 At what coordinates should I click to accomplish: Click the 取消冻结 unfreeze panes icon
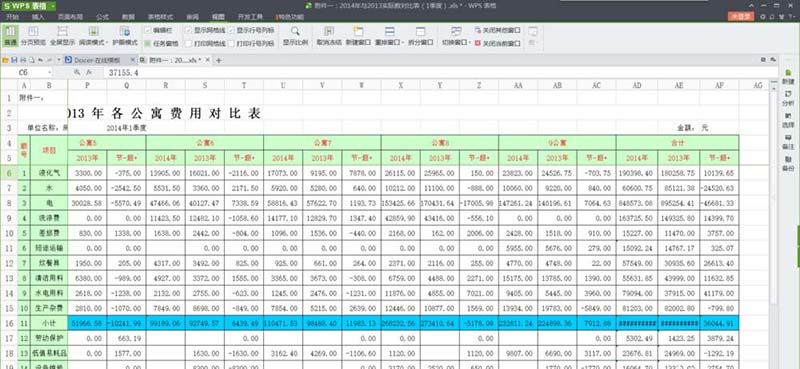click(329, 36)
